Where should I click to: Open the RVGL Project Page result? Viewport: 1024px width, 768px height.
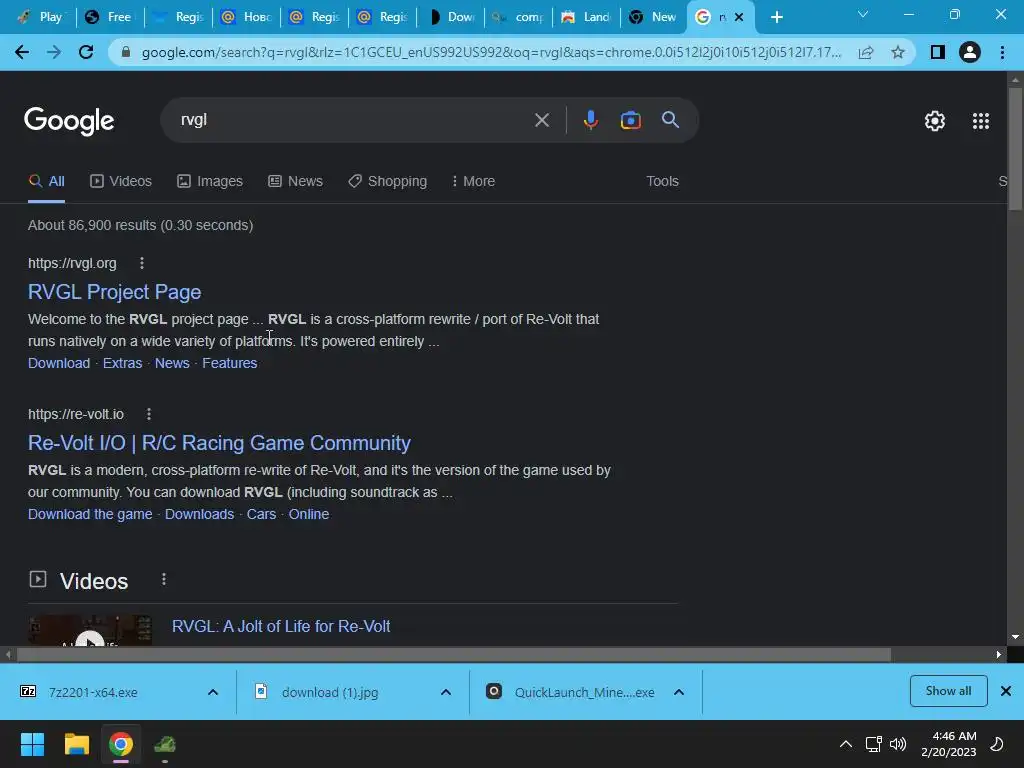tap(114, 292)
